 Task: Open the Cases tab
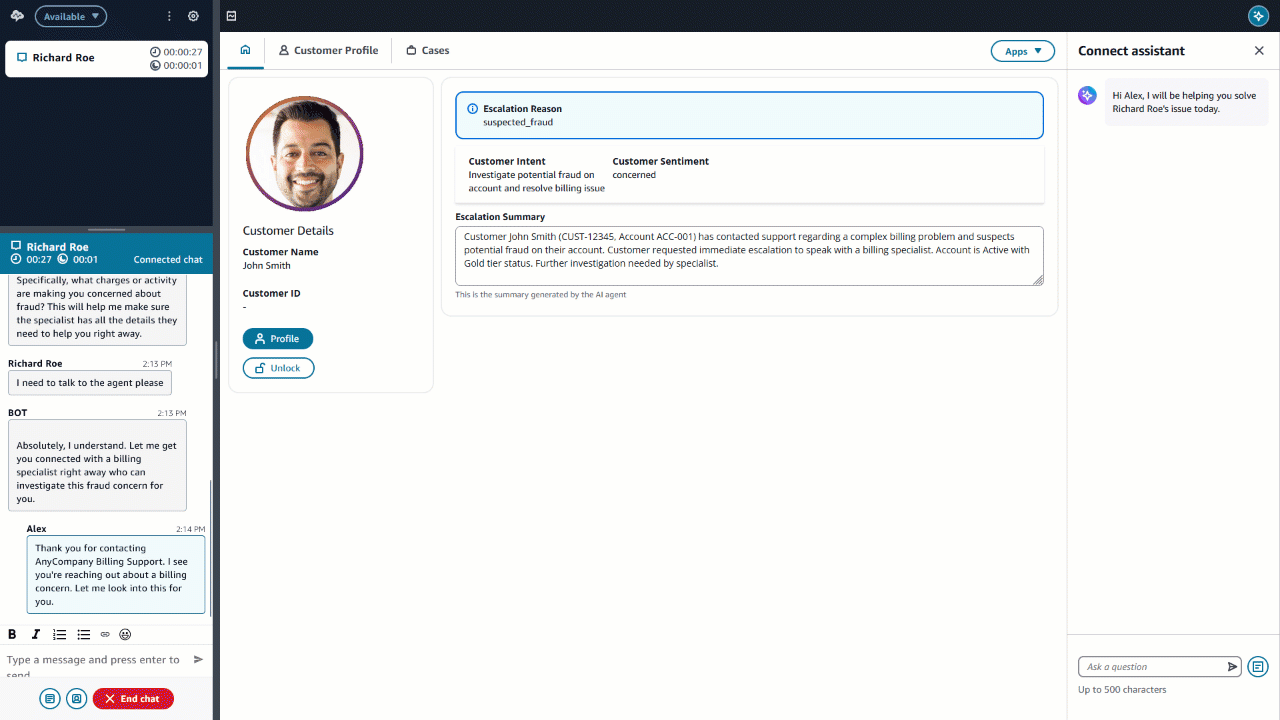click(x=427, y=49)
